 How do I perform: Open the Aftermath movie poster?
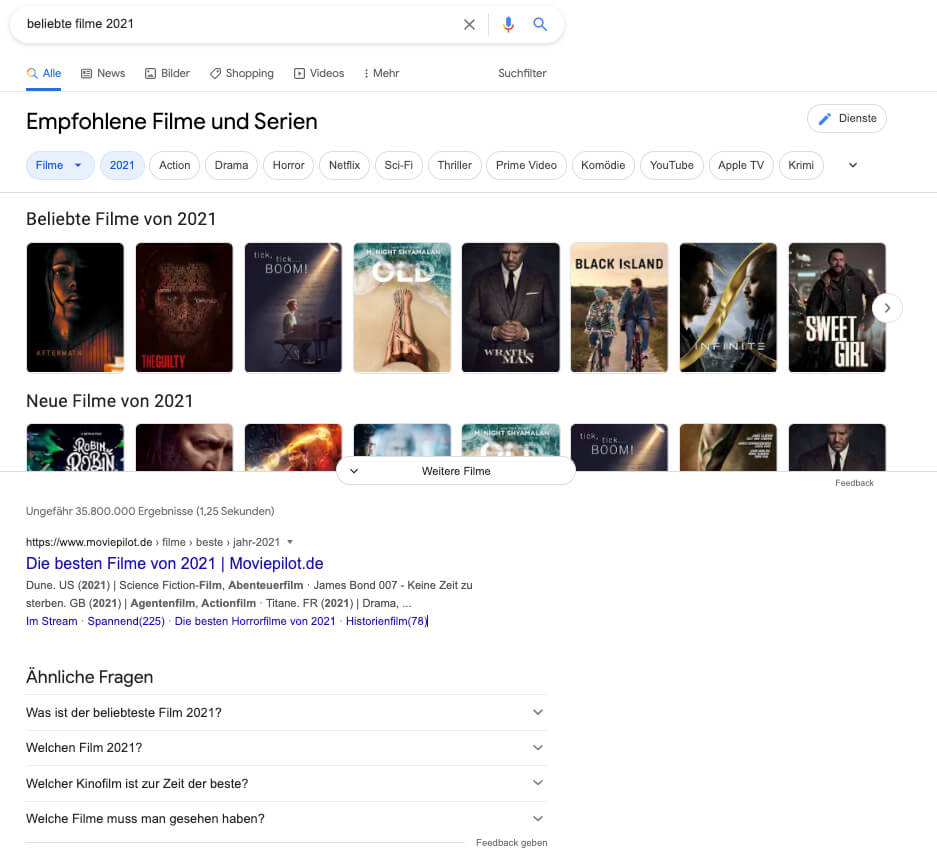click(x=75, y=307)
